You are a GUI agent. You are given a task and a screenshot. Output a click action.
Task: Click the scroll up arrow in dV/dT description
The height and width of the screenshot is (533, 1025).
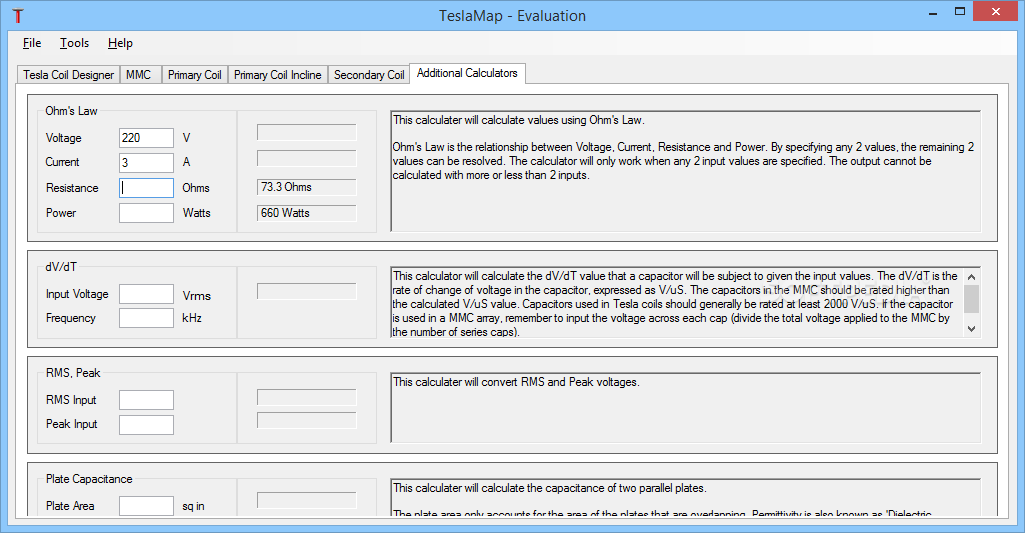click(971, 277)
